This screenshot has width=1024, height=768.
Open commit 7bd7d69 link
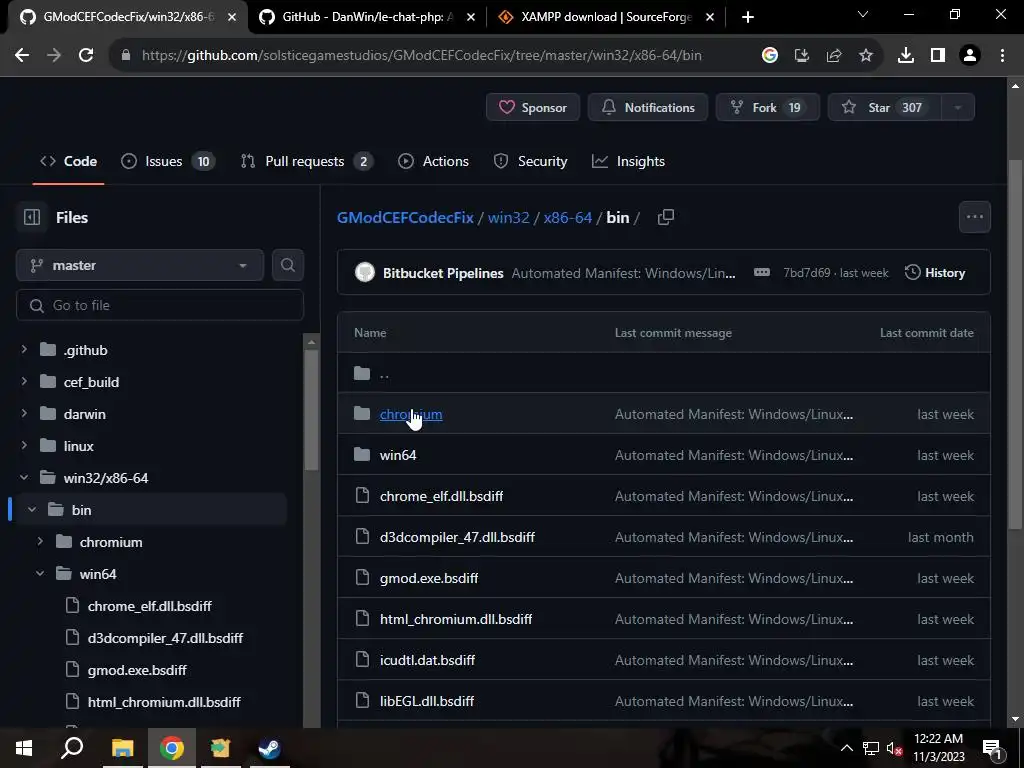click(807, 273)
